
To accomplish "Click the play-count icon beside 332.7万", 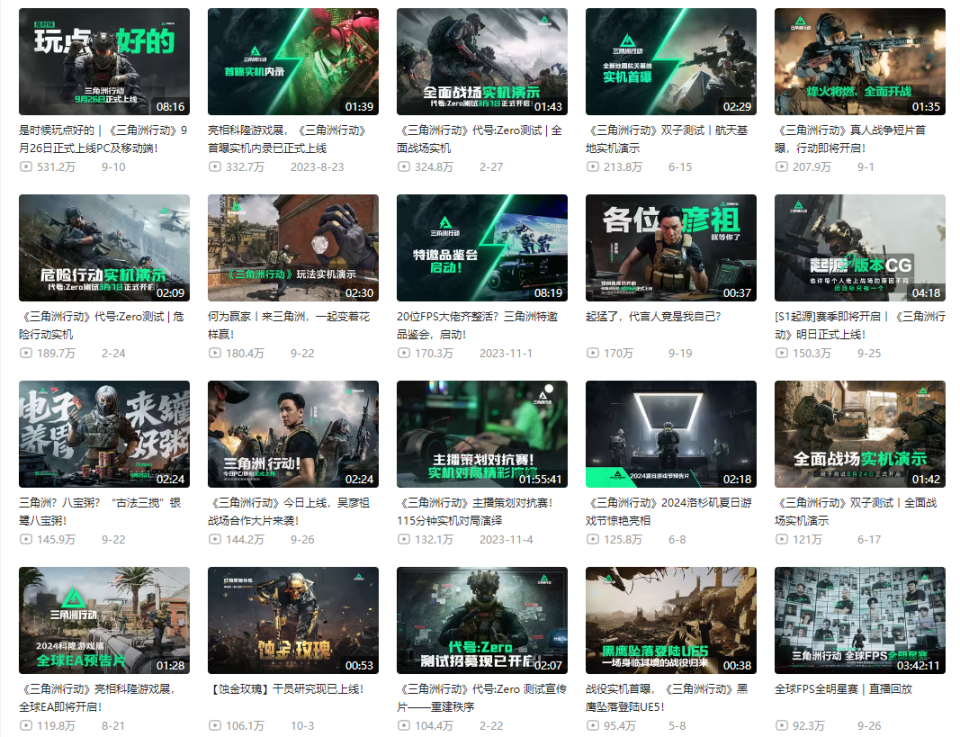I will click(x=214, y=166).
